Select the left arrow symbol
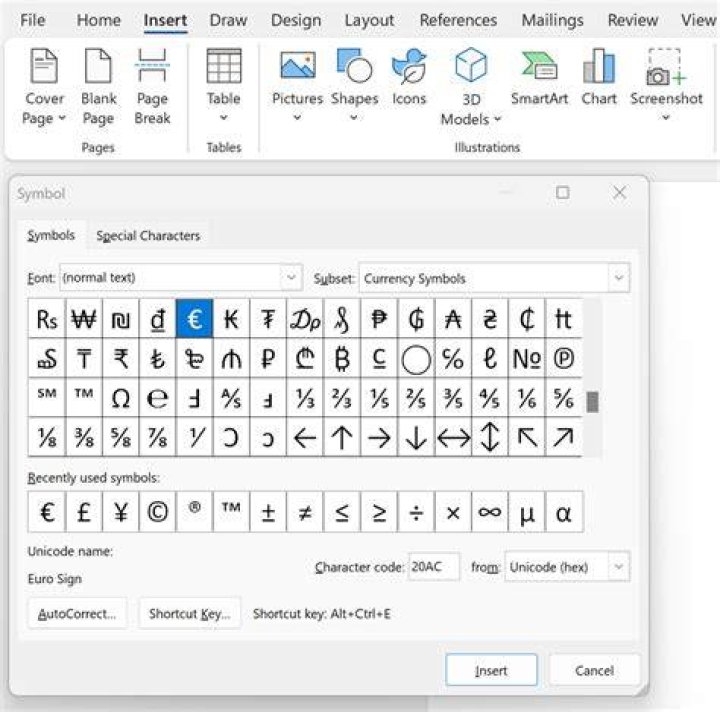Viewport: 720px width, 712px height. click(x=305, y=437)
